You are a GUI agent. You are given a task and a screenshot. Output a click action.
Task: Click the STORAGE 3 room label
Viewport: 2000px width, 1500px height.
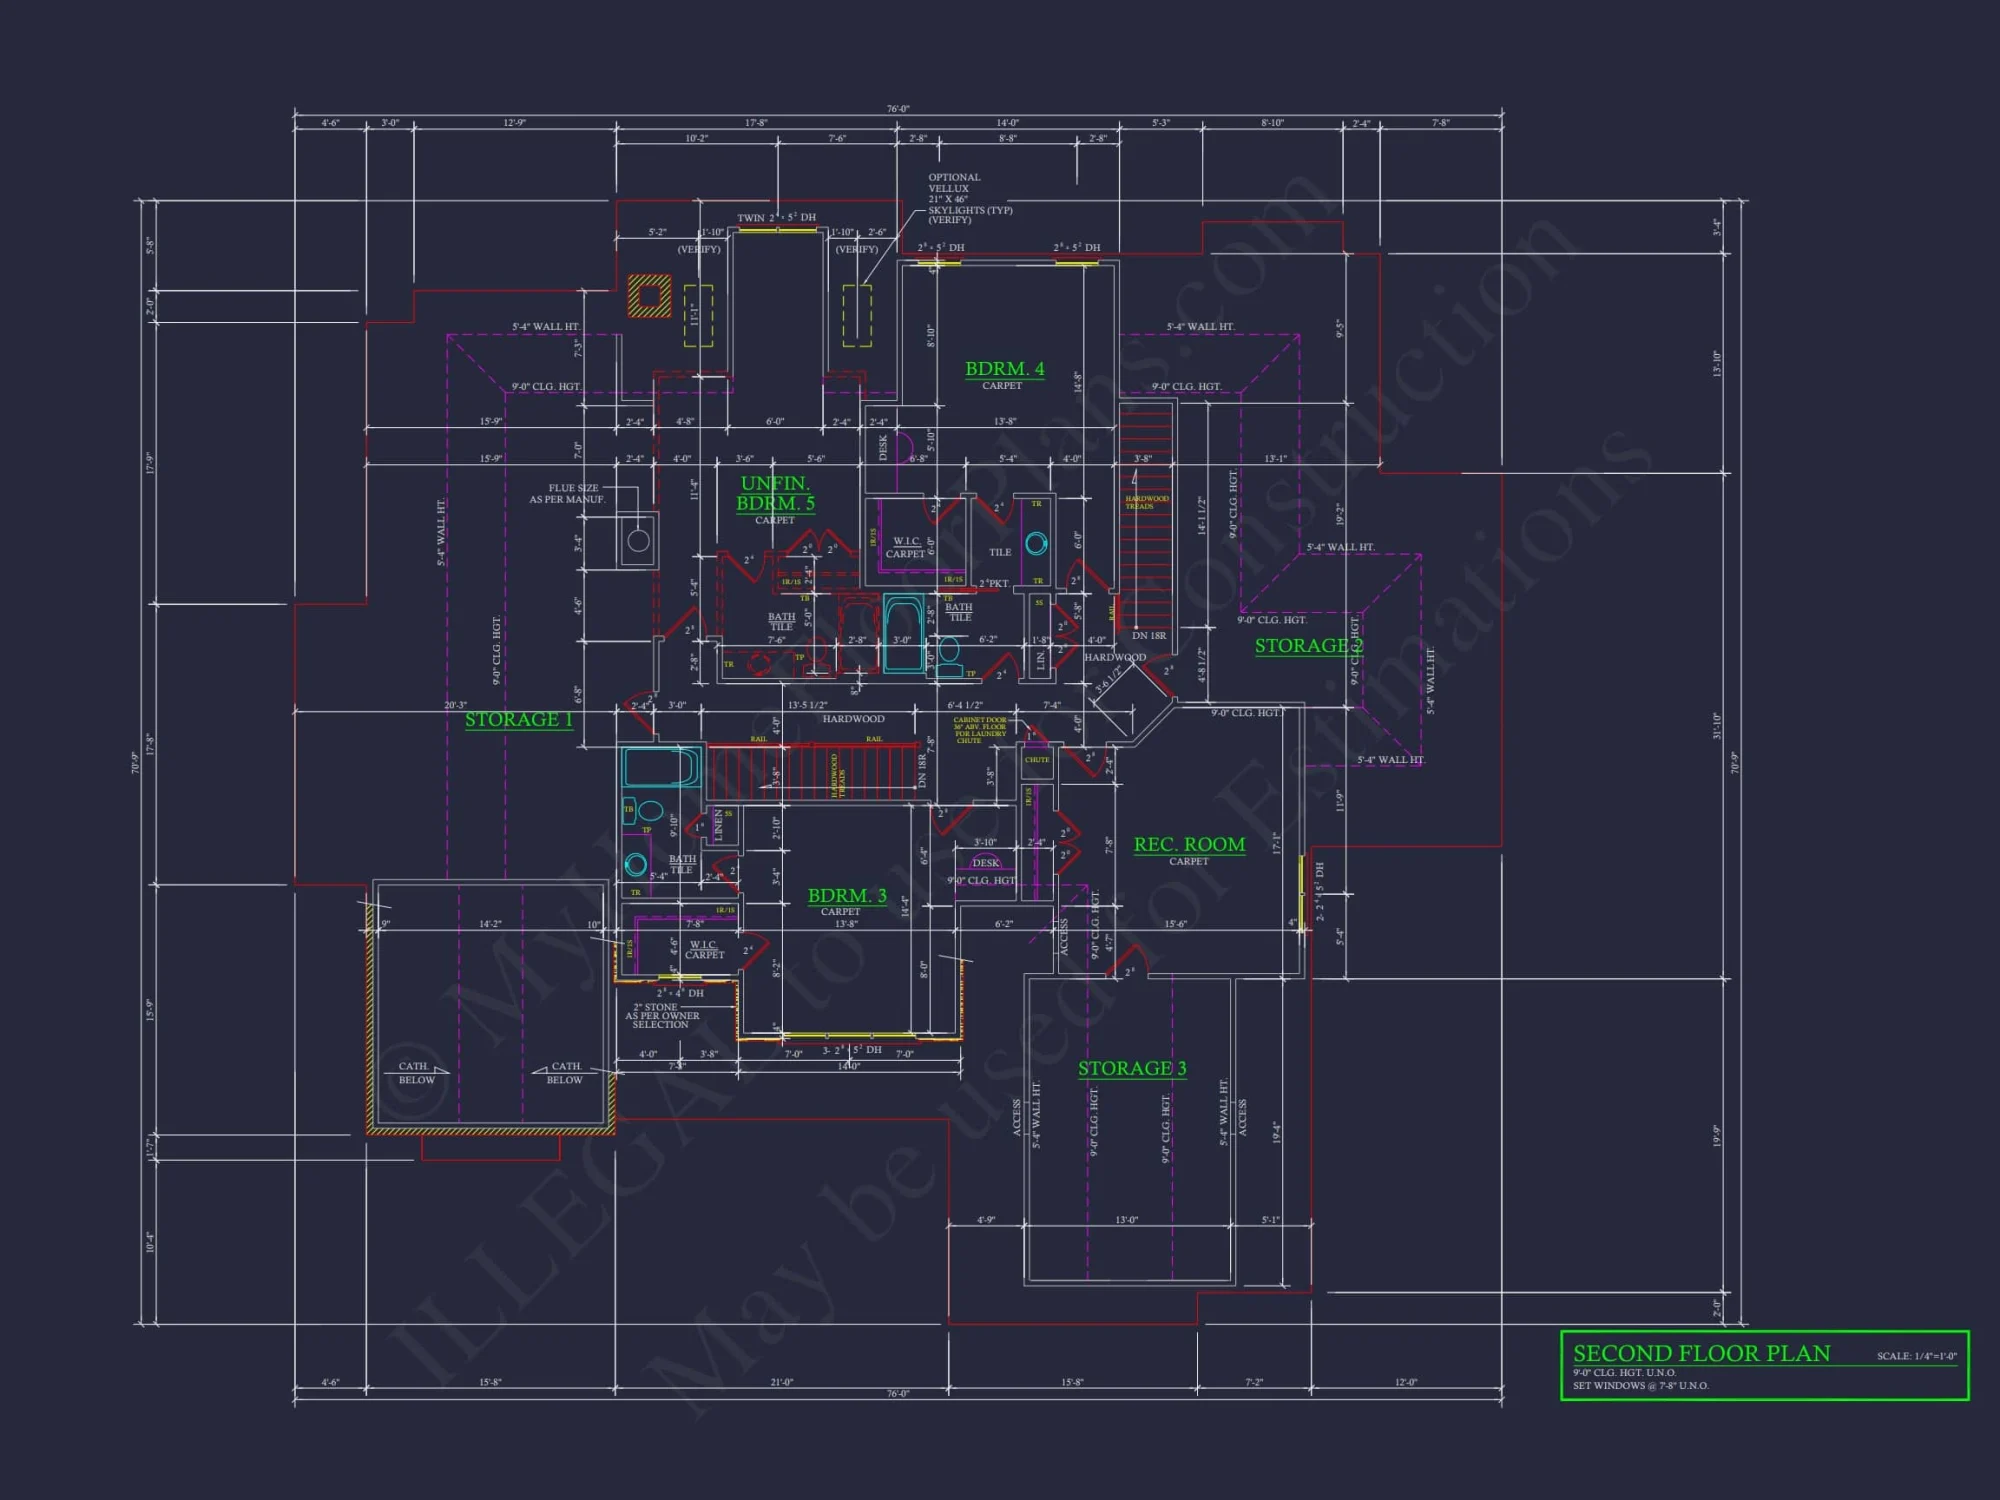(x=1131, y=1068)
